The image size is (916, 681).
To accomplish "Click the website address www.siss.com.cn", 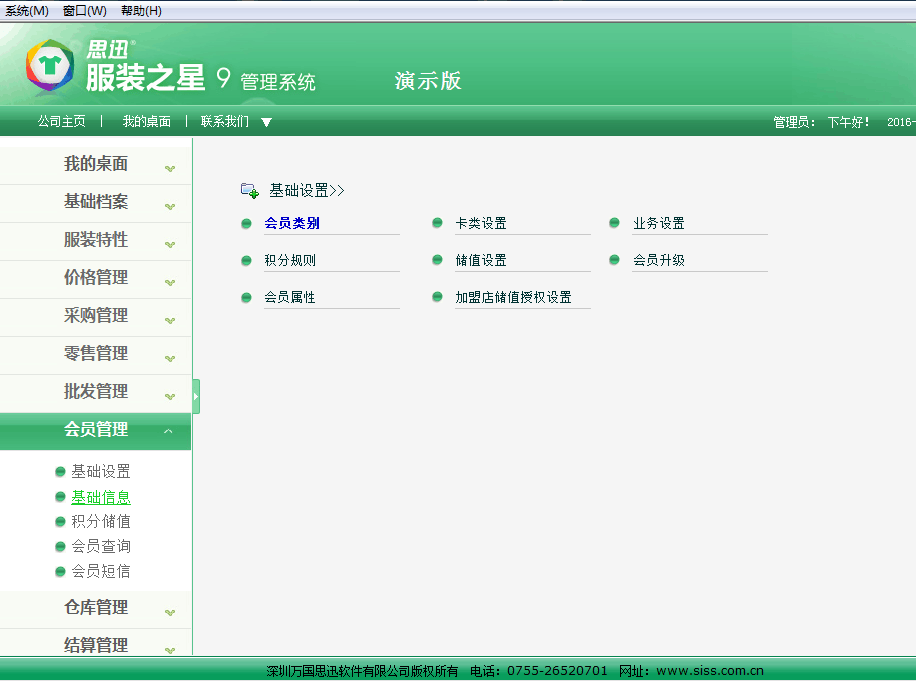I will click(710, 671).
